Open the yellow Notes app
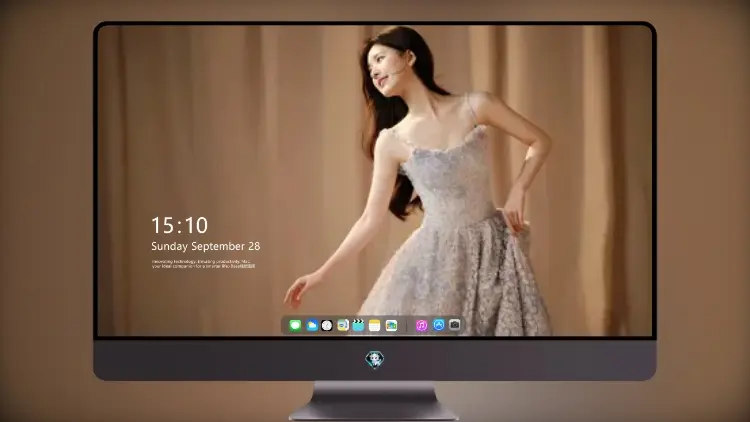This screenshot has height=422, width=750. pyautogui.click(x=375, y=325)
